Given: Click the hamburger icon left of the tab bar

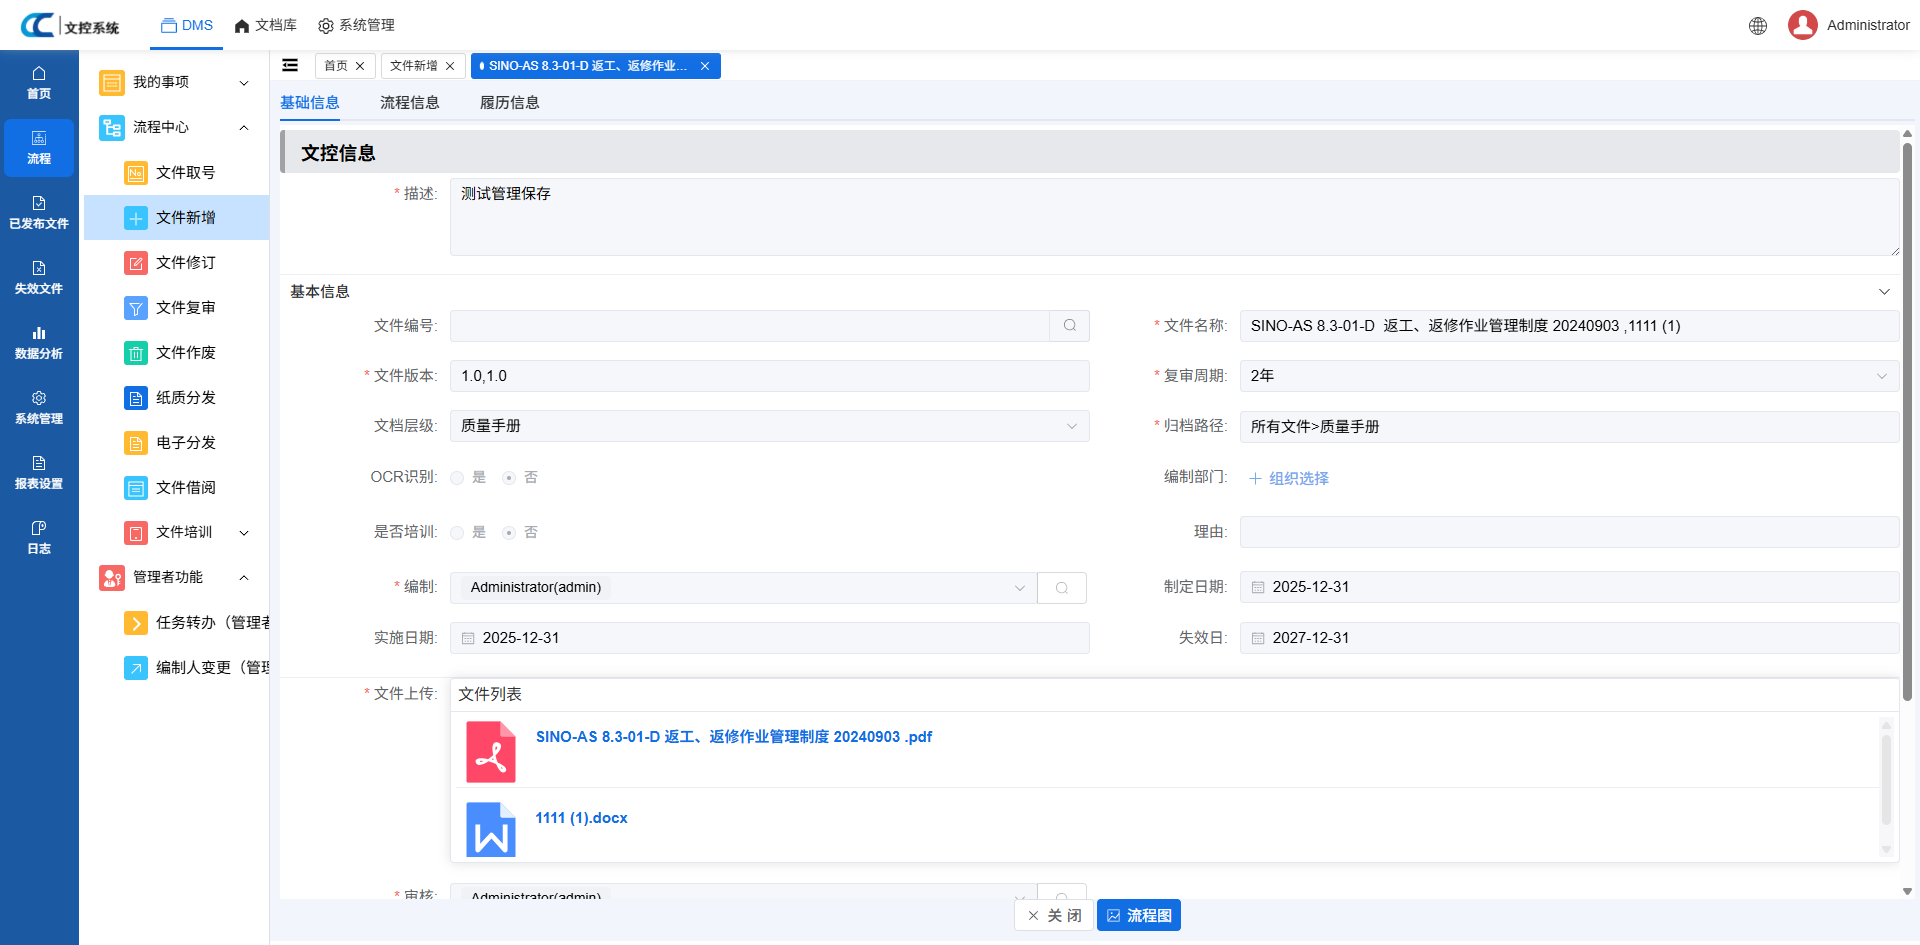Looking at the screenshot, I should 290,65.
